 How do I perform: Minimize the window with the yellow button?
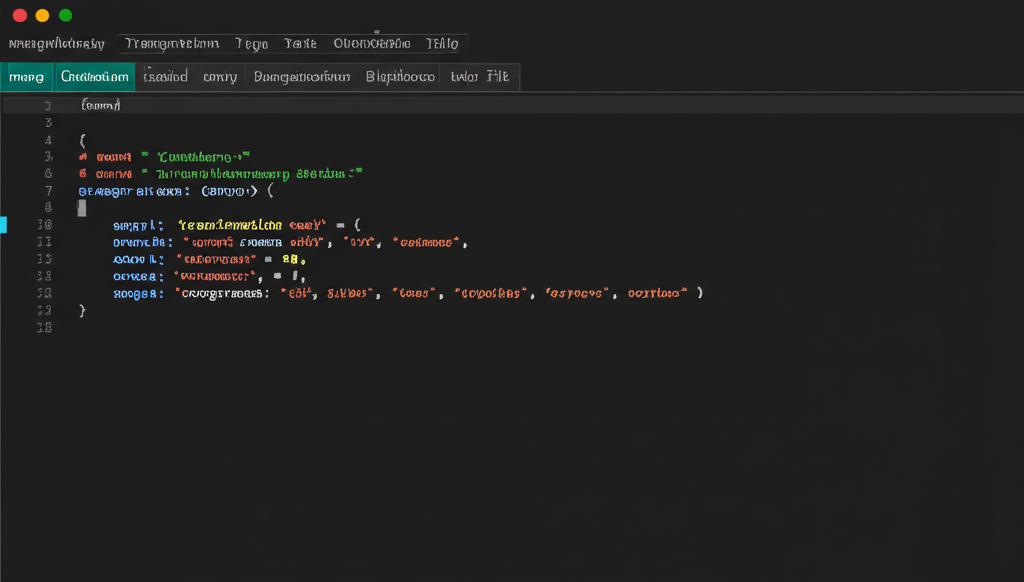(42, 15)
